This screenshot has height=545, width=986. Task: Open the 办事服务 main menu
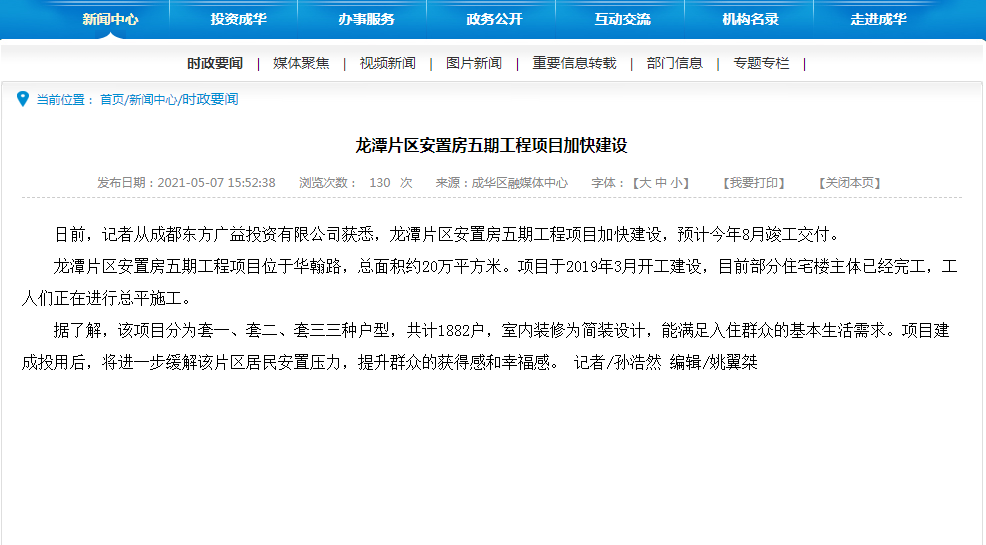(366, 19)
